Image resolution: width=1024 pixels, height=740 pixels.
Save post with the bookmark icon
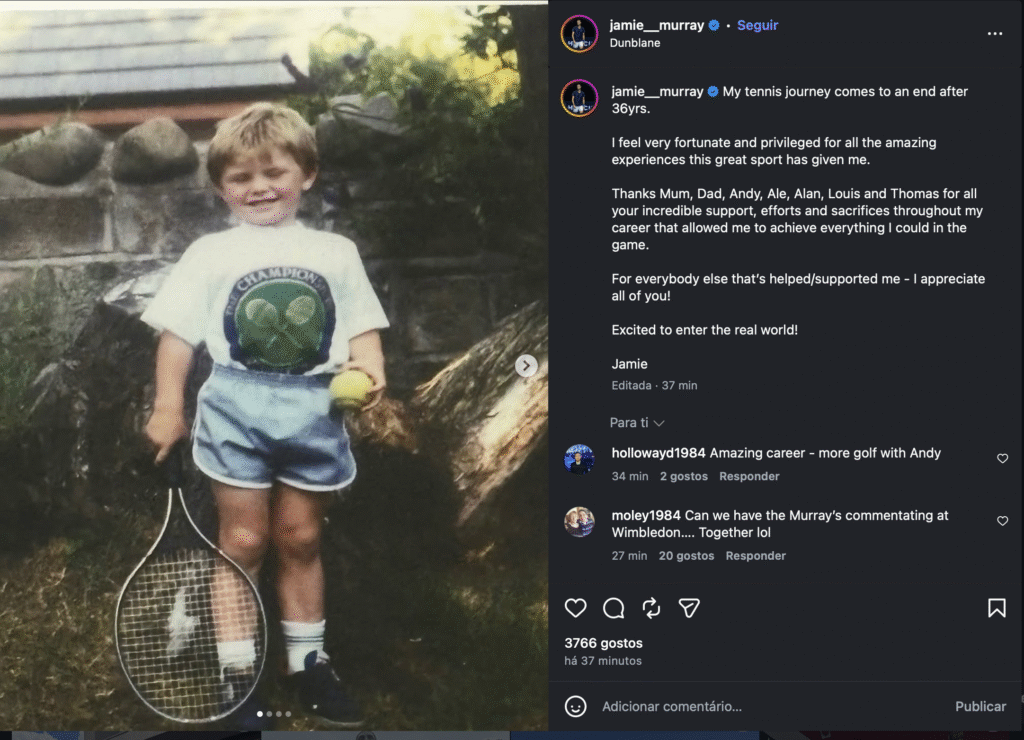pos(996,608)
